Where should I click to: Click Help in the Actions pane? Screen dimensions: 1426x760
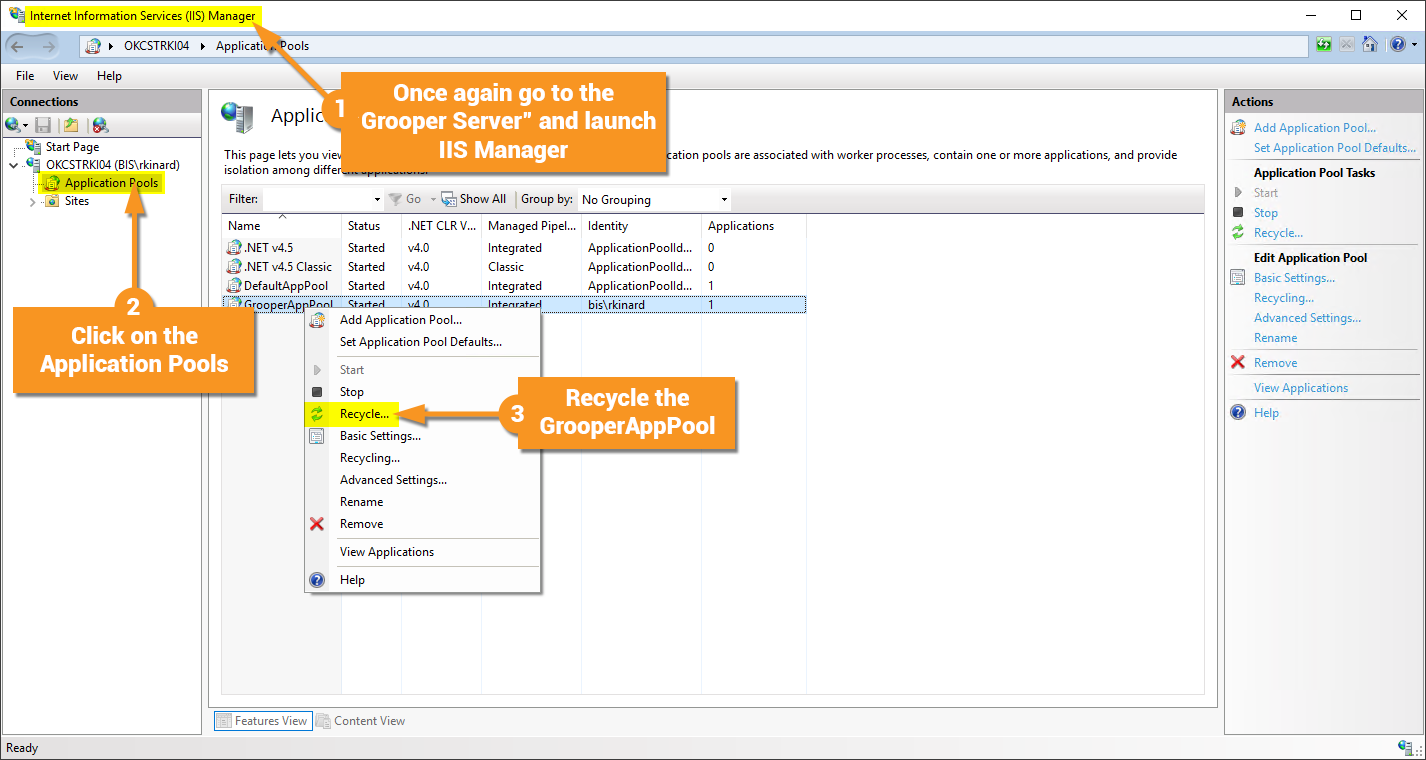click(x=1266, y=413)
